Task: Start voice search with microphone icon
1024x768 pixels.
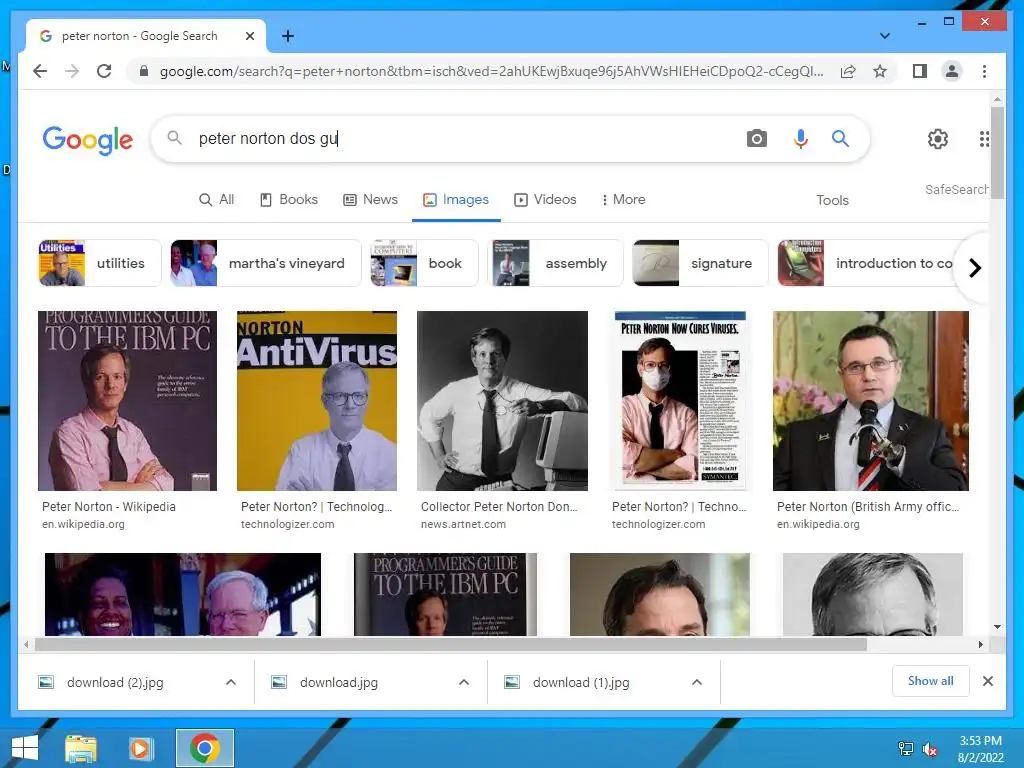Action: pyautogui.click(x=801, y=138)
